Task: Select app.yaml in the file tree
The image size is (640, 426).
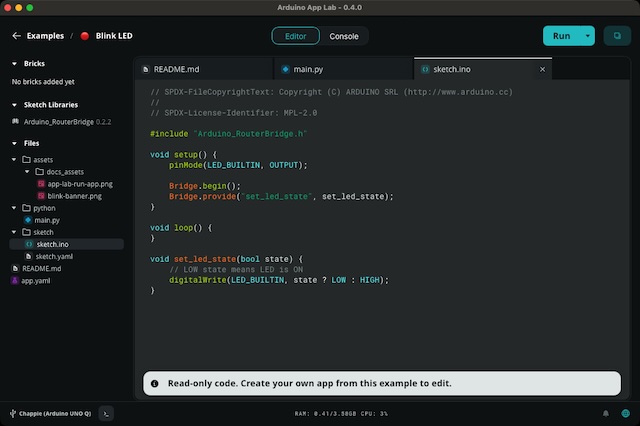Action: [x=34, y=281]
